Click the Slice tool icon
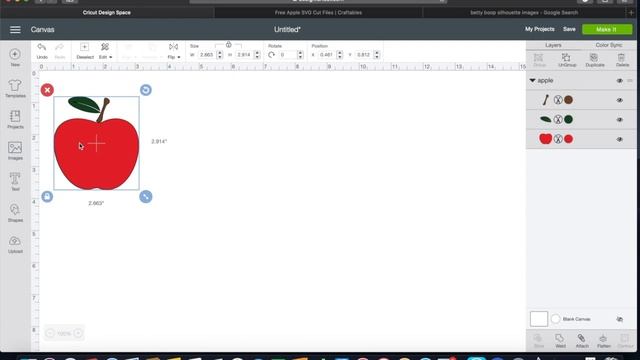The height and width of the screenshot is (360, 640). click(538, 338)
